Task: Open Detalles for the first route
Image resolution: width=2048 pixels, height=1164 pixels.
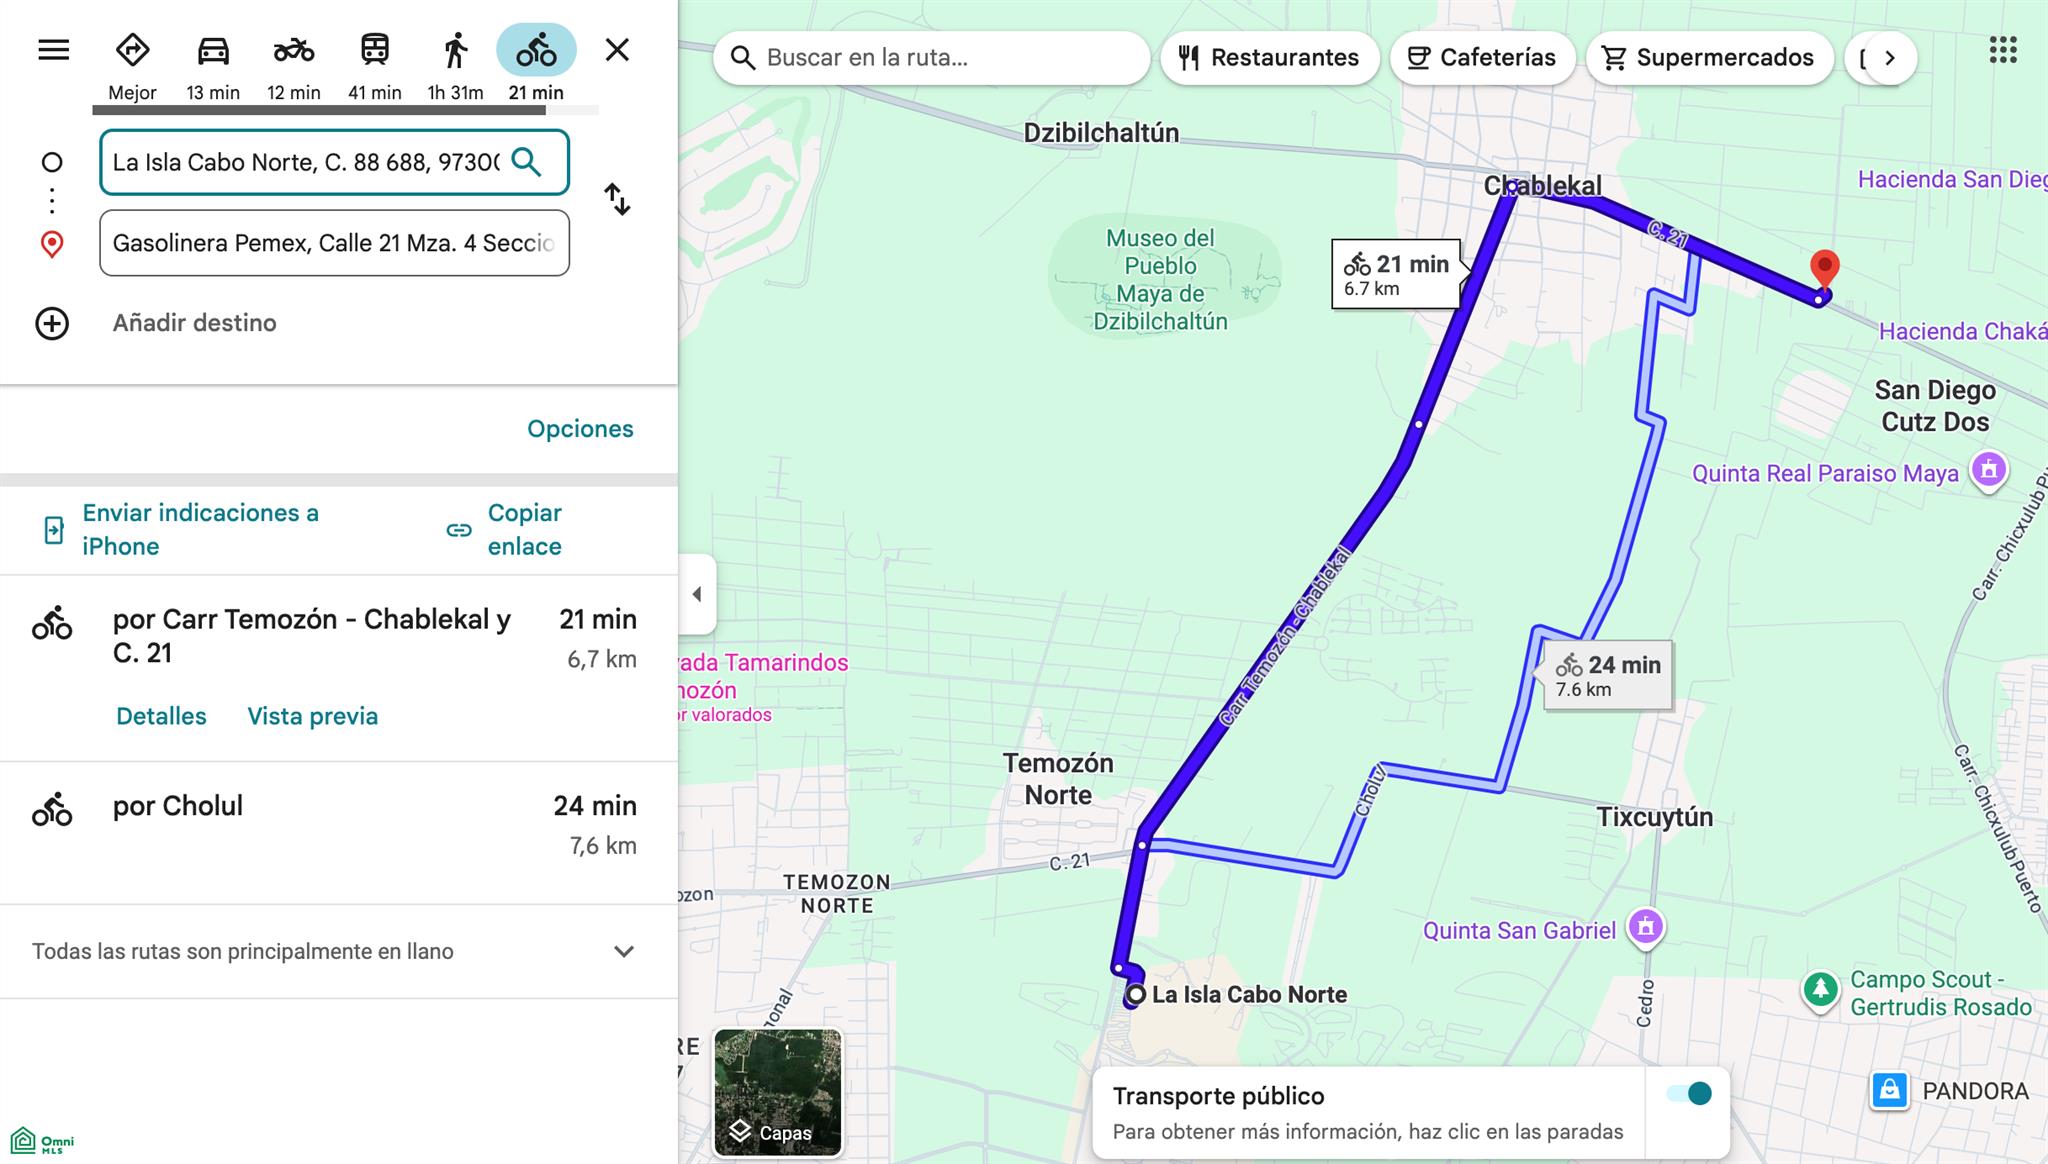Action: click(x=161, y=717)
